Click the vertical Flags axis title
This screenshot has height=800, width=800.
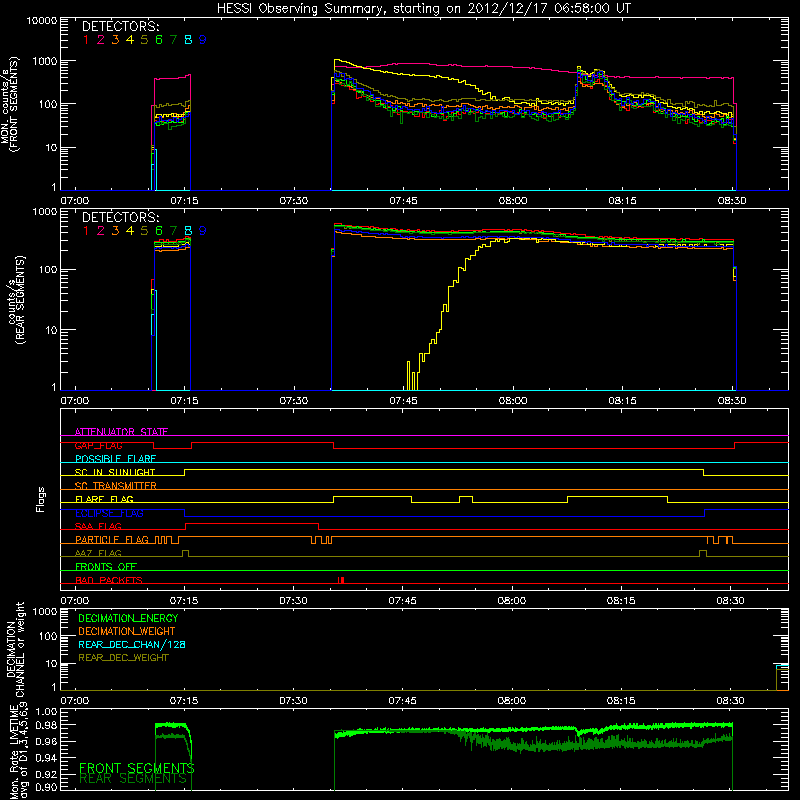point(41,499)
